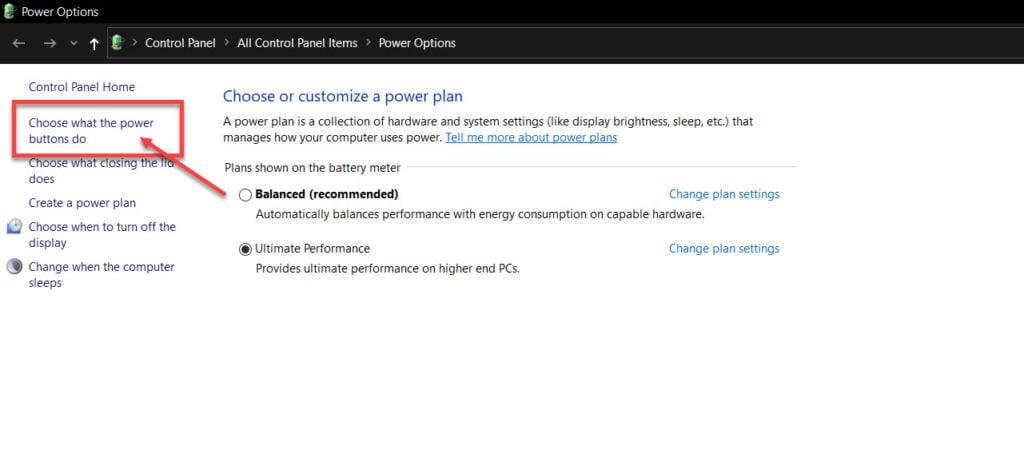Select the Balanced (recommended) plan
Viewport: 1024px width, 462px height.
(x=246, y=195)
